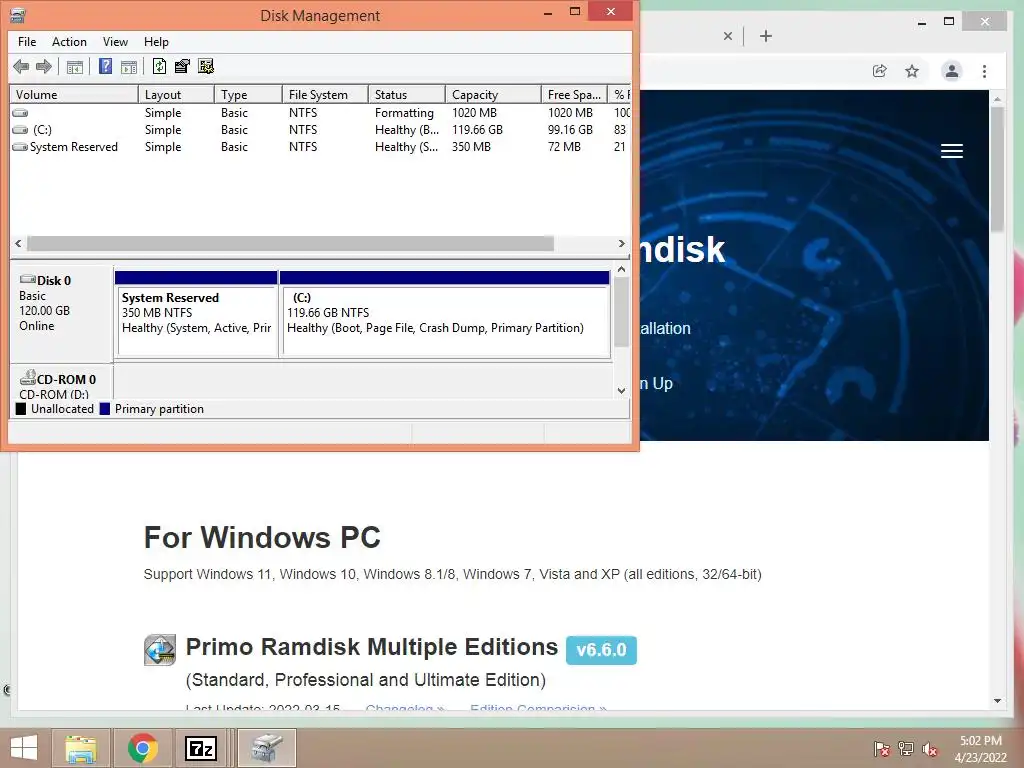Click the 'Formatting' status cell

tap(404, 113)
